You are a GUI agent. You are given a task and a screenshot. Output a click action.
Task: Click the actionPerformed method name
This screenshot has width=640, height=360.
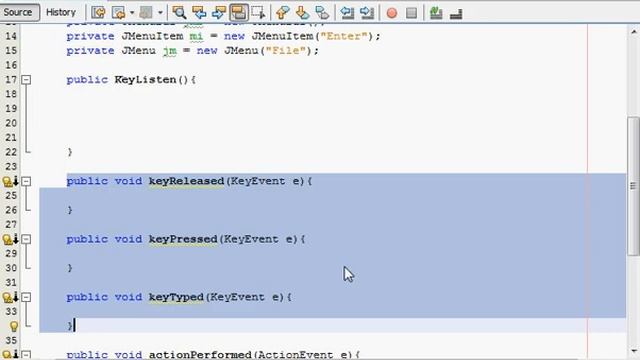(x=200, y=355)
